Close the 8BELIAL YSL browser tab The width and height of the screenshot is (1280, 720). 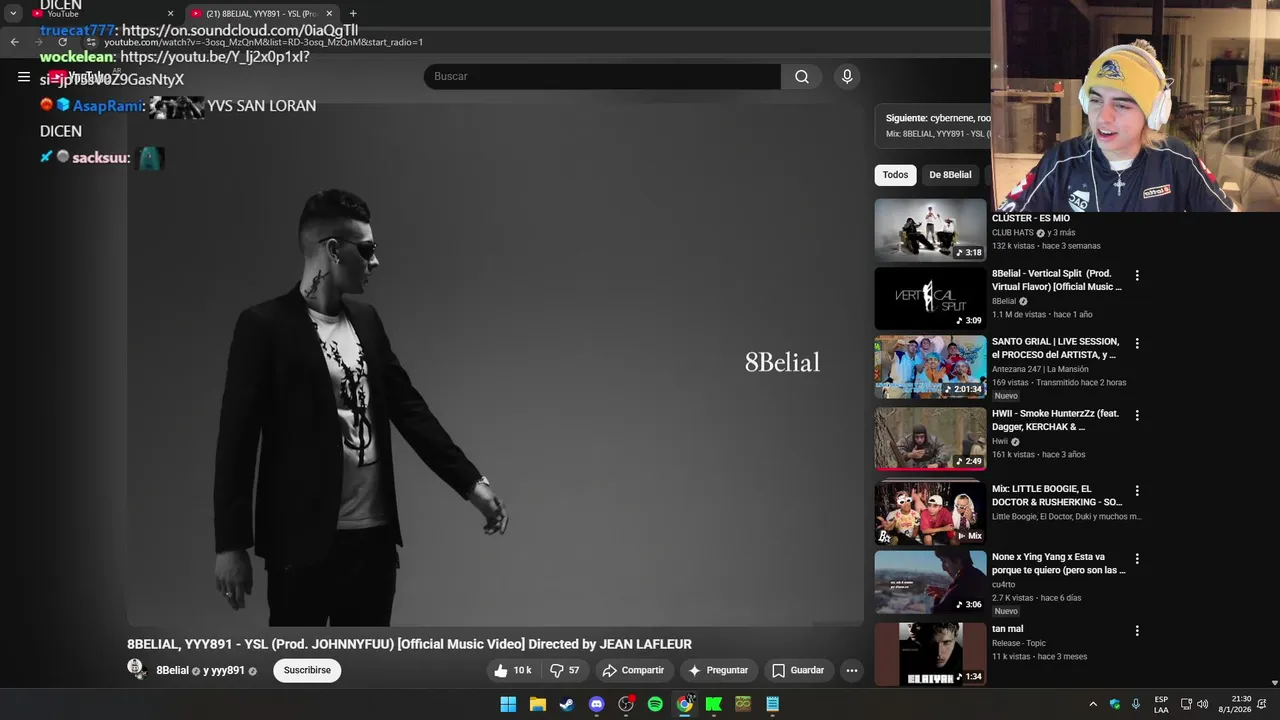point(329,14)
